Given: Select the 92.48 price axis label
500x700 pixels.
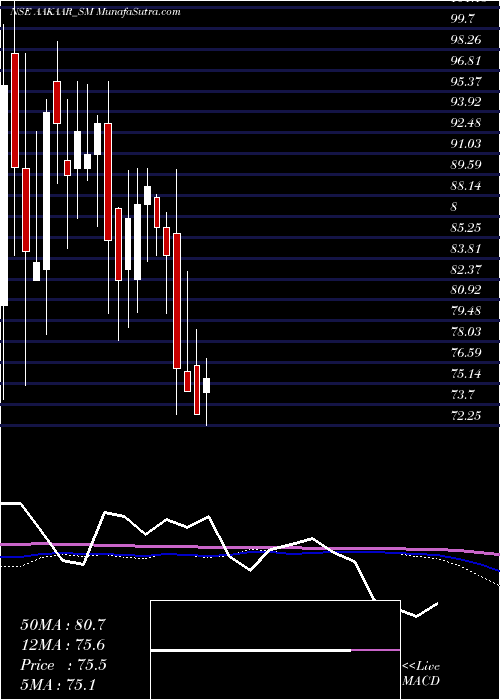Looking at the screenshot, I should (466, 123).
